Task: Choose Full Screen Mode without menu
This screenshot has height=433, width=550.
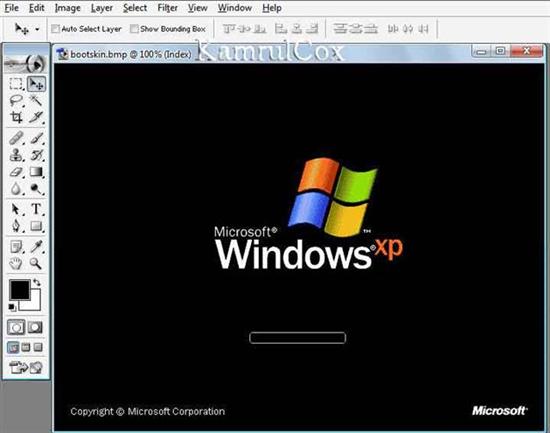Action: pyautogui.click(x=38, y=347)
